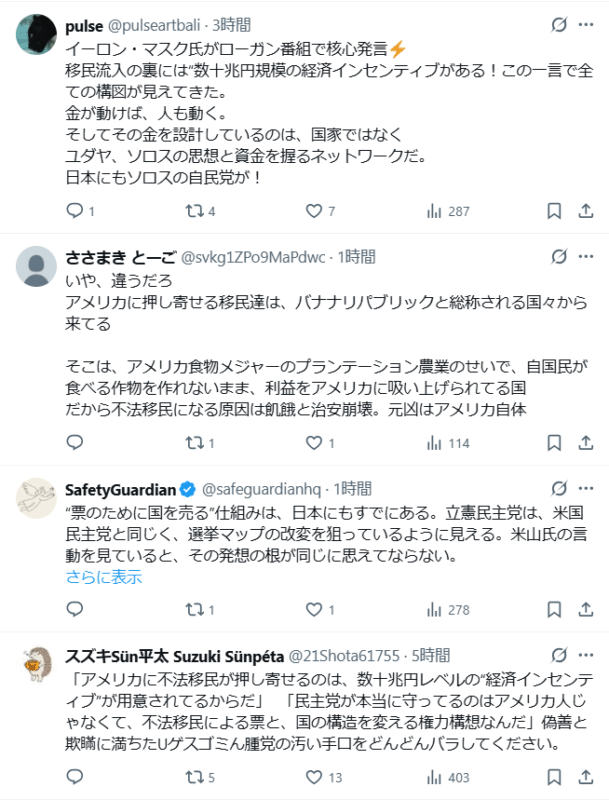Open @pulseartbali profile handle
This screenshot has width=609, height=800.
coord(147,23)
